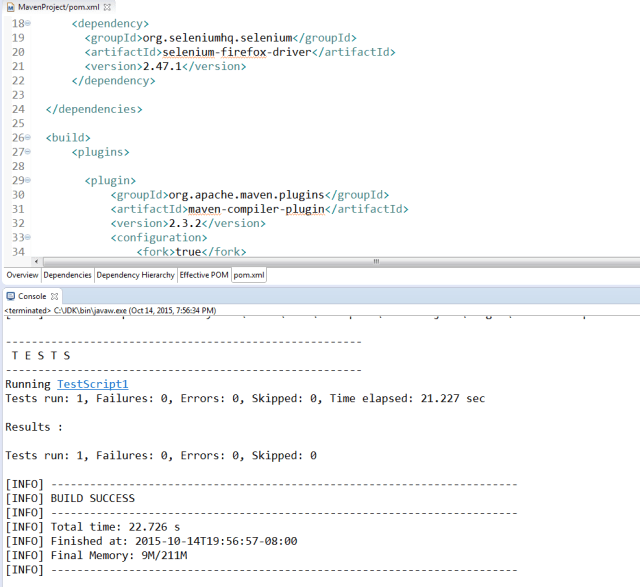Open the TestScript1 link in console

pyautogui.click(x=92, y=384)
